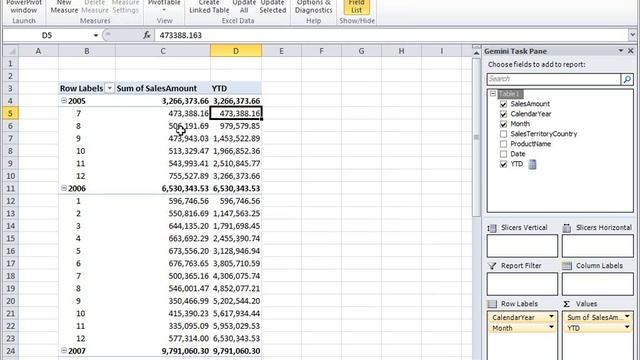Click the Values sigma icon
The width and height of the screenshot is (640, 360).
click(x=567, y=304)
